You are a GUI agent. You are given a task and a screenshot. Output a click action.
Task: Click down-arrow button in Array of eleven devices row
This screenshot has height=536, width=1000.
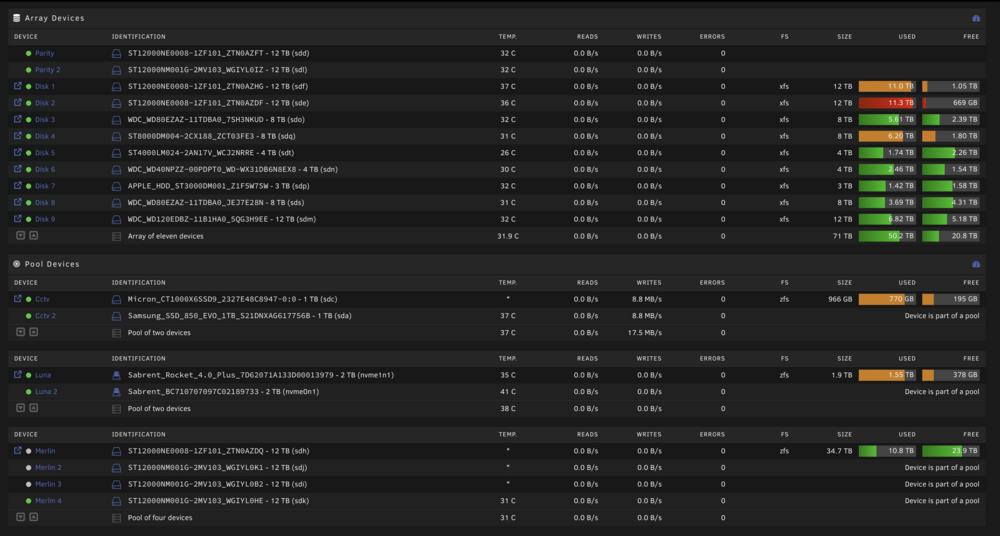click(20, 235)
